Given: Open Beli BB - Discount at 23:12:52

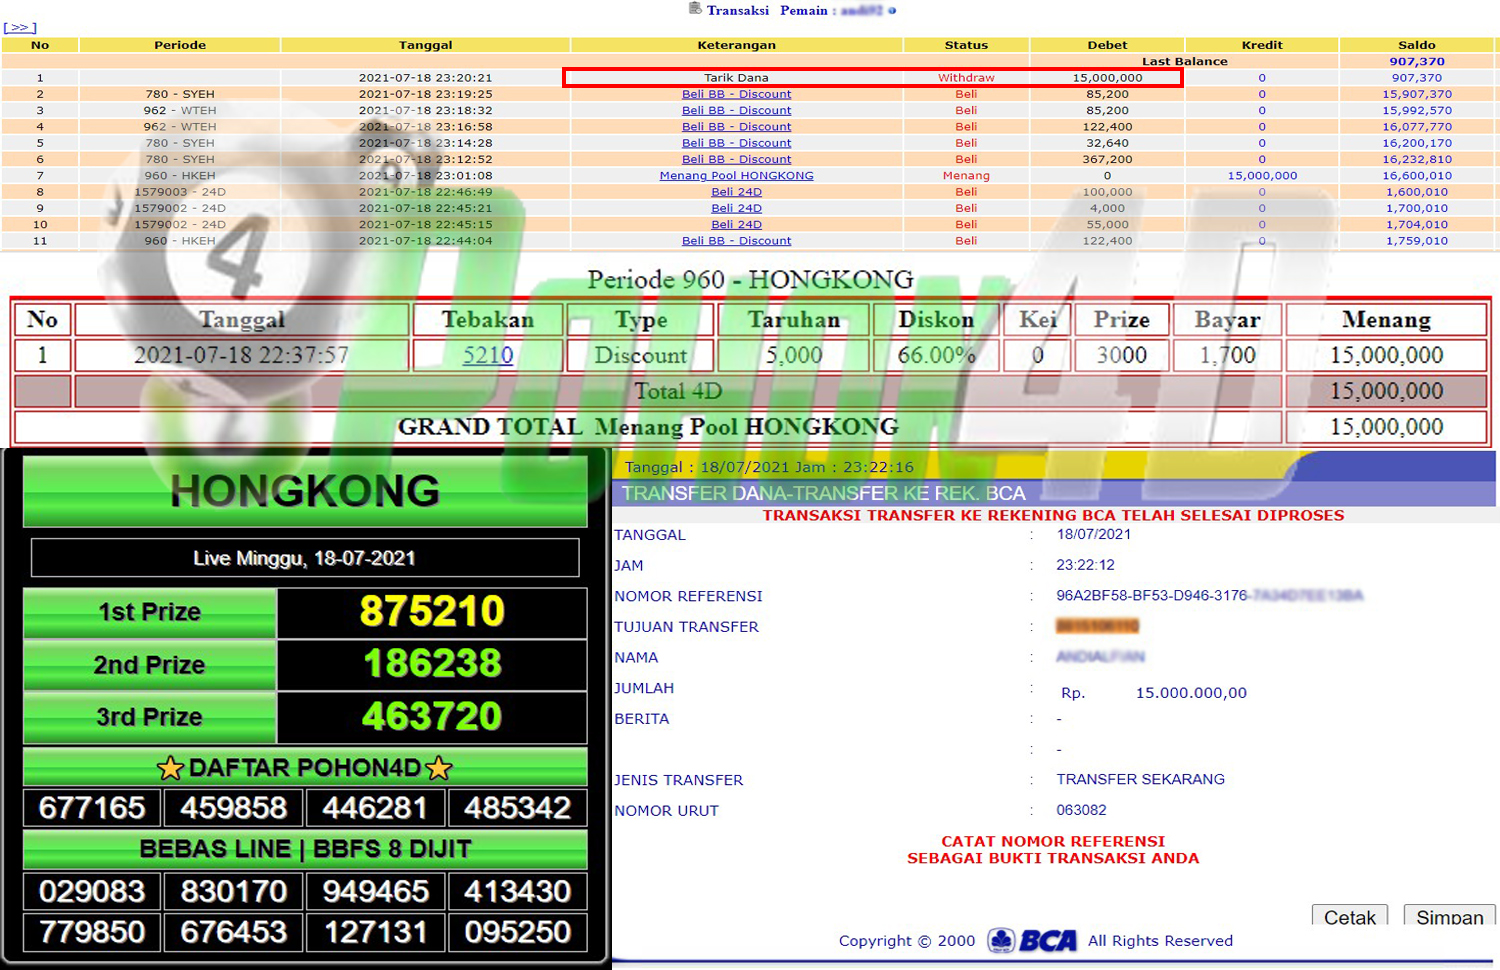Looking at the screenshot, I should [736, 159].
